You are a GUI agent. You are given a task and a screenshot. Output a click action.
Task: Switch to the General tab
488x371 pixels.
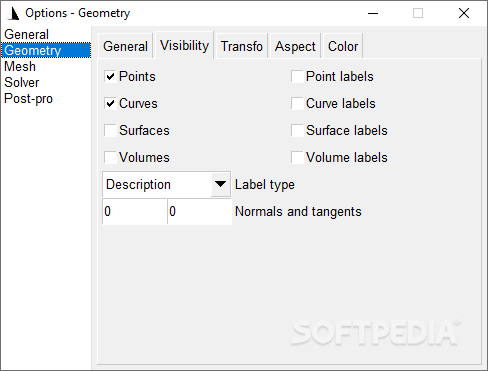click(x=125, y=46)
